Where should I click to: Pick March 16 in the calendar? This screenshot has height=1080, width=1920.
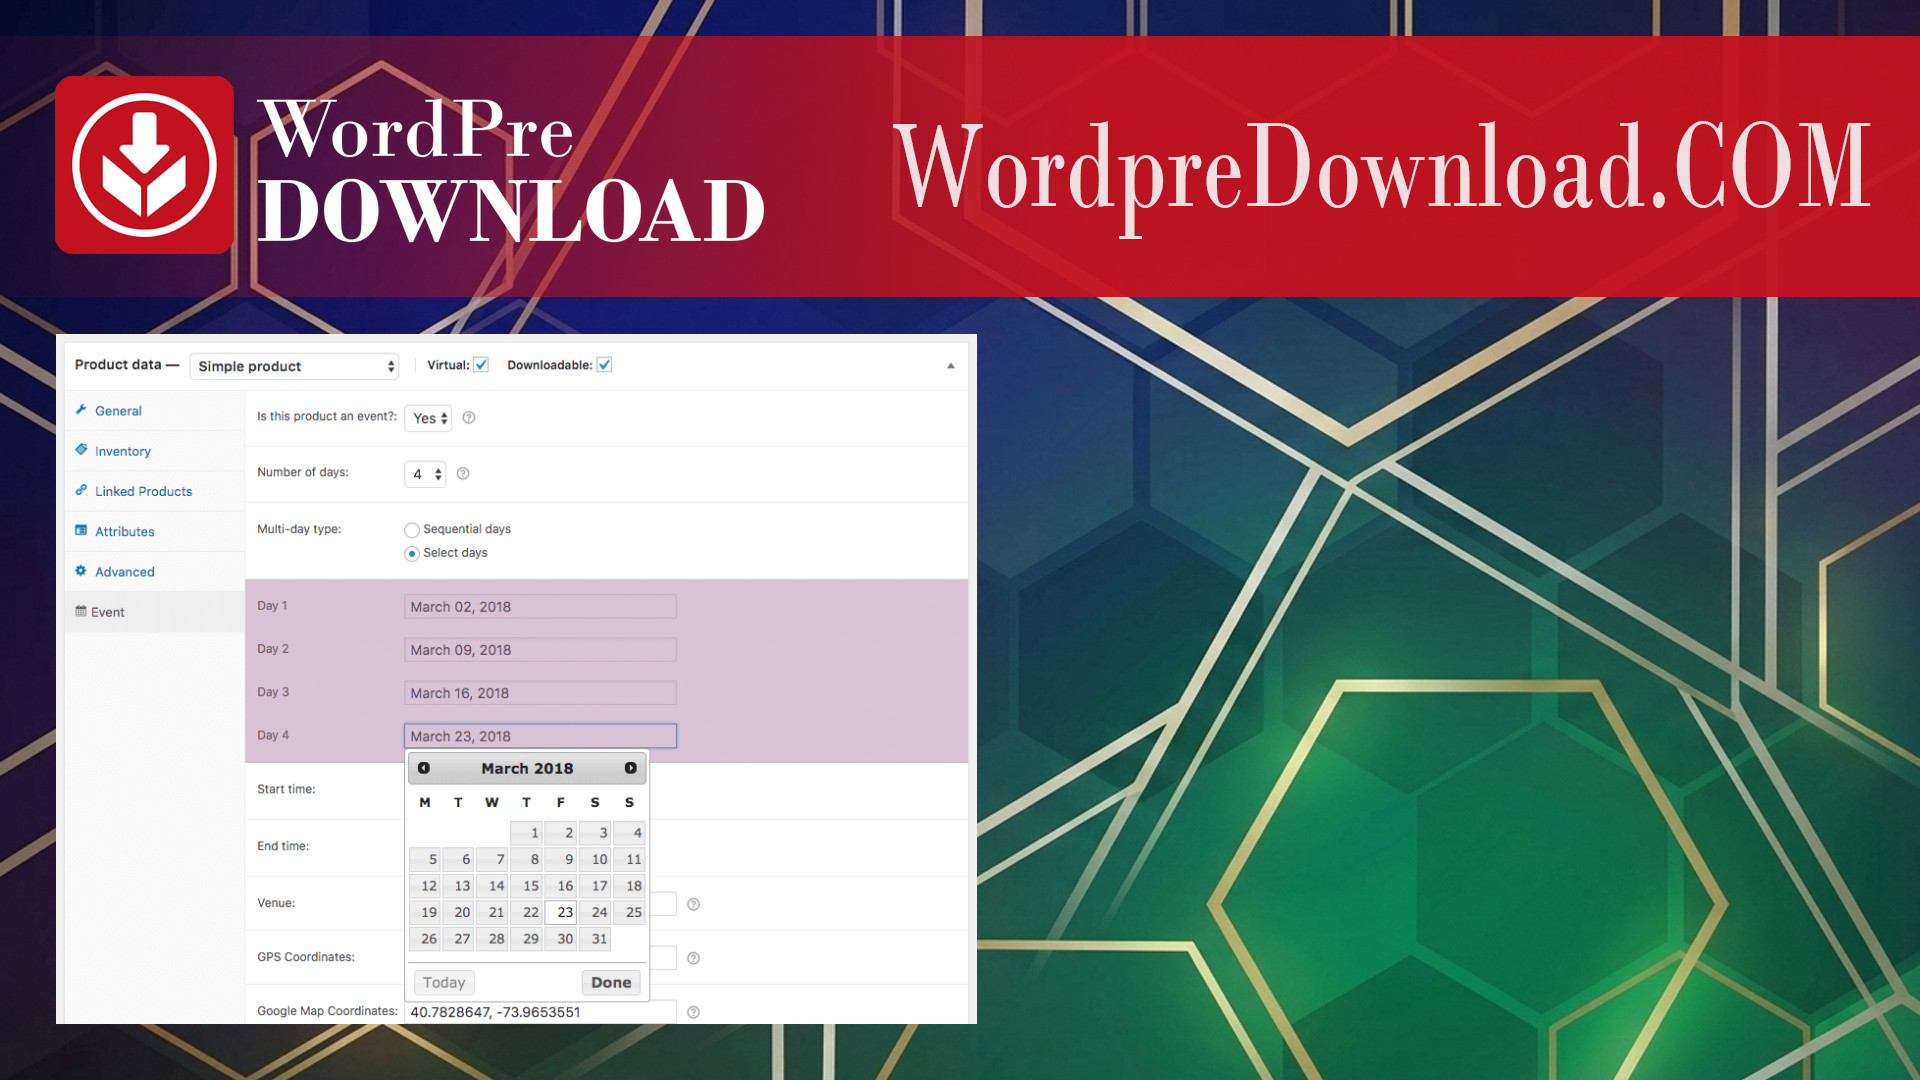(561, 886)
